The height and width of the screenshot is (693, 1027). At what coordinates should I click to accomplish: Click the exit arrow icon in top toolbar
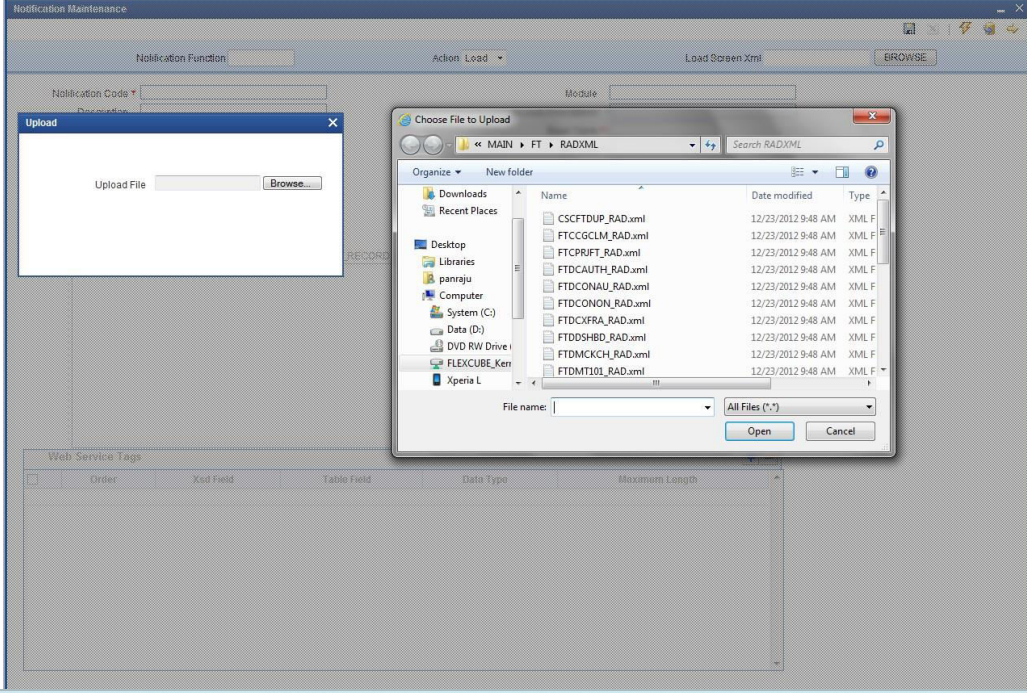(1013, 28)
